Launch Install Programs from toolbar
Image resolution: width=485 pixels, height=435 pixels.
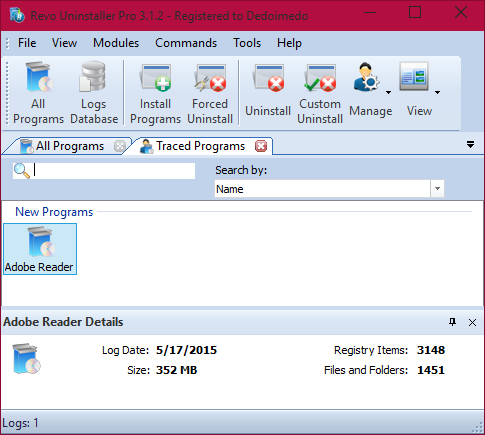pyautogui.click(x=155, y=93)
